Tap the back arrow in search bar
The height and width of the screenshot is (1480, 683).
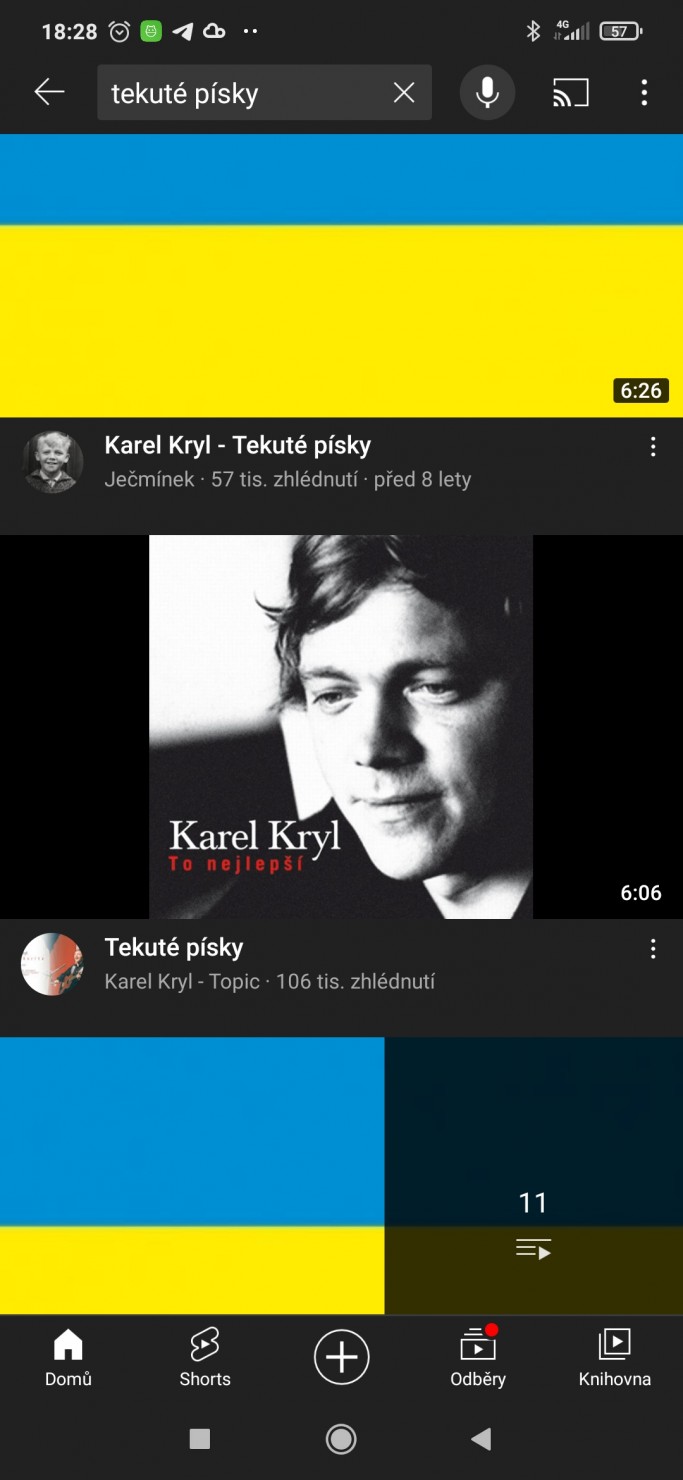(x=49, y=93)
